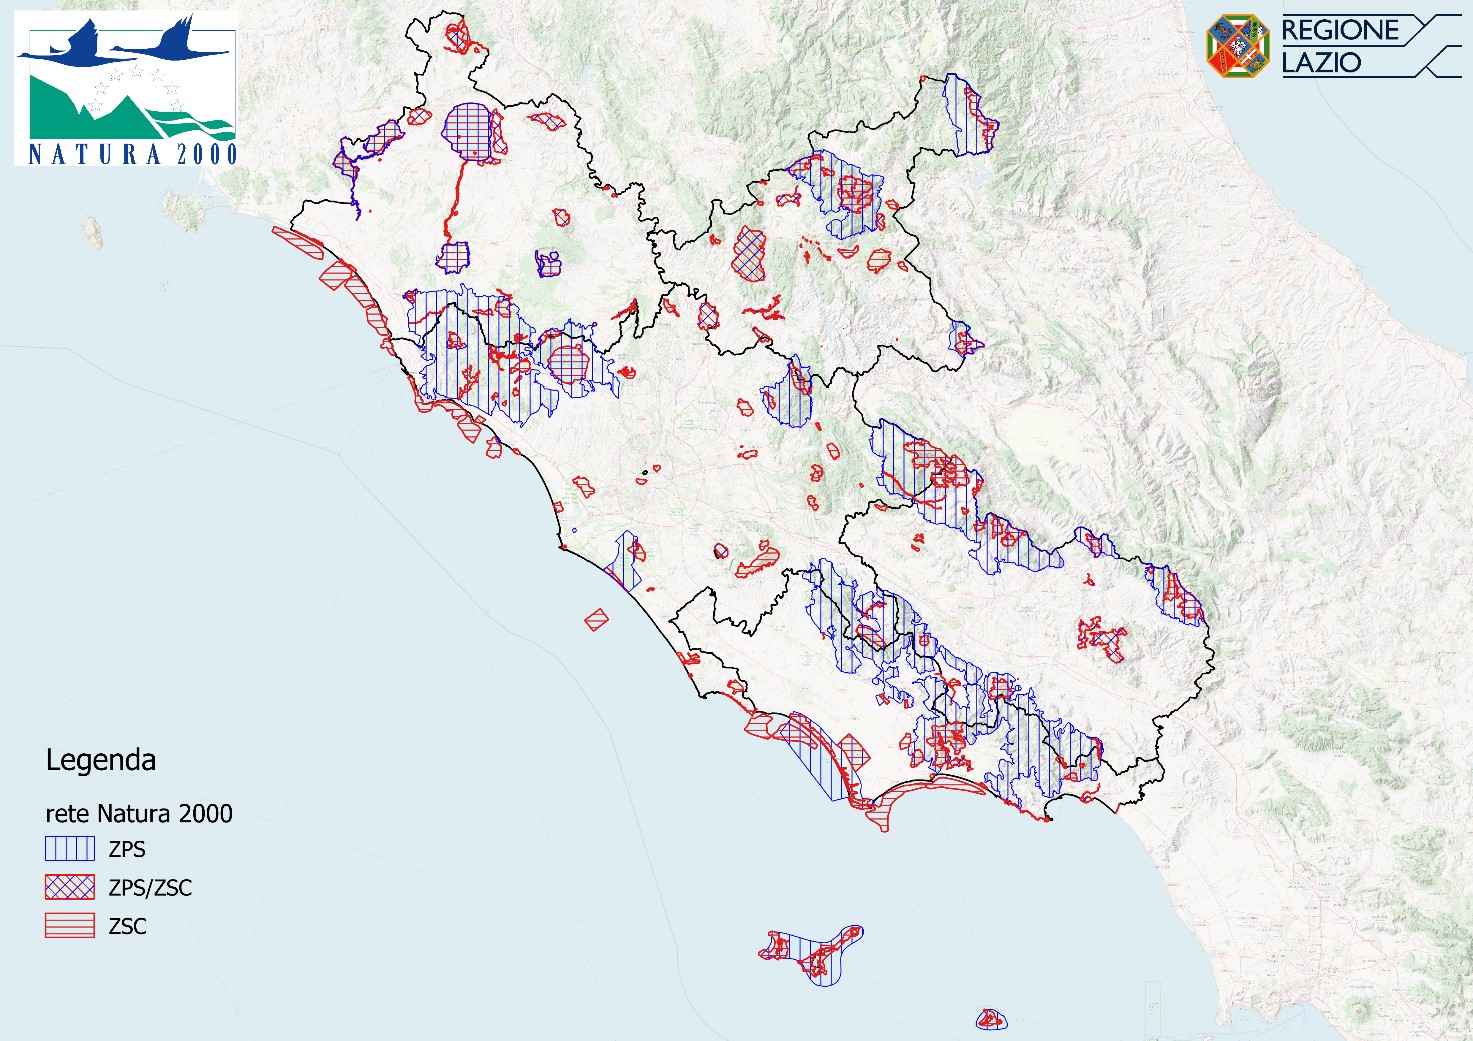Select the ZPS blue striped legend swatch

[70, 849]
